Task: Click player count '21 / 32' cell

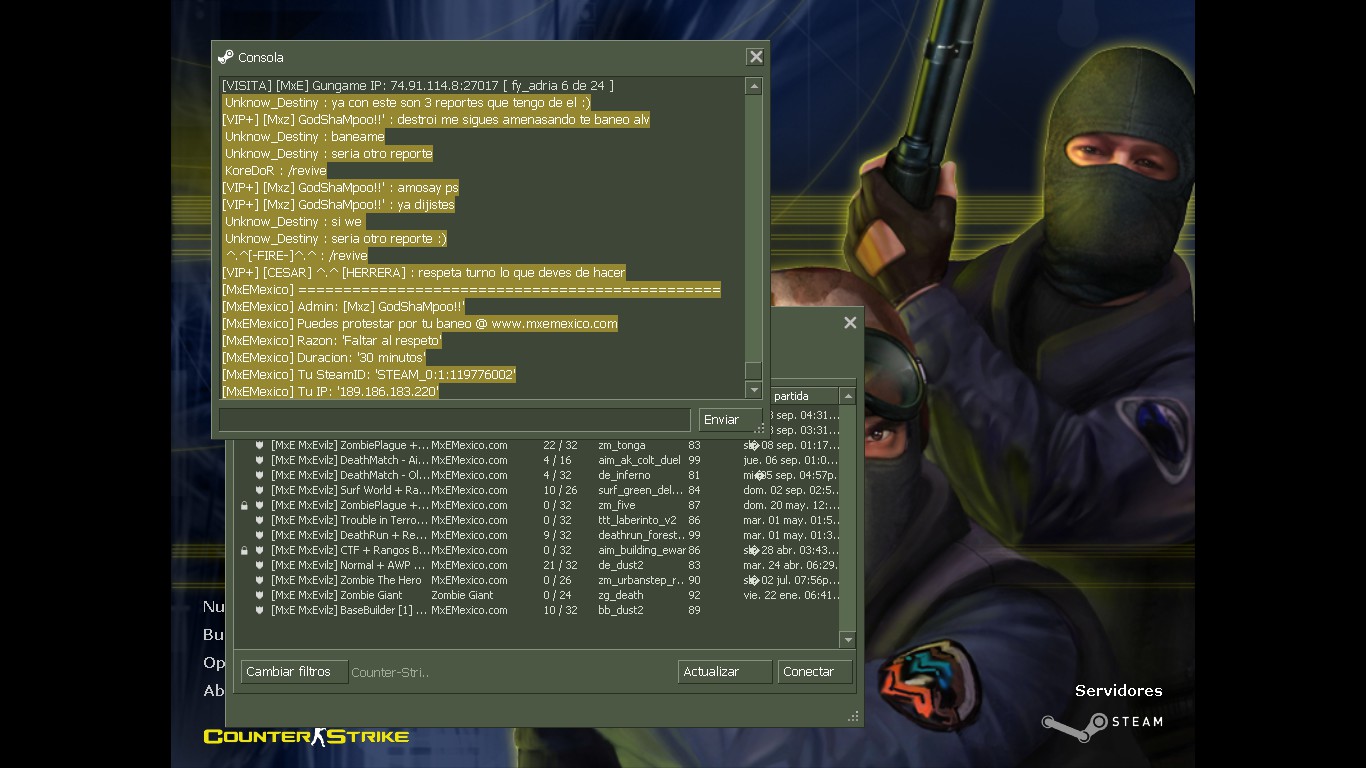Action: coord(560,565)
